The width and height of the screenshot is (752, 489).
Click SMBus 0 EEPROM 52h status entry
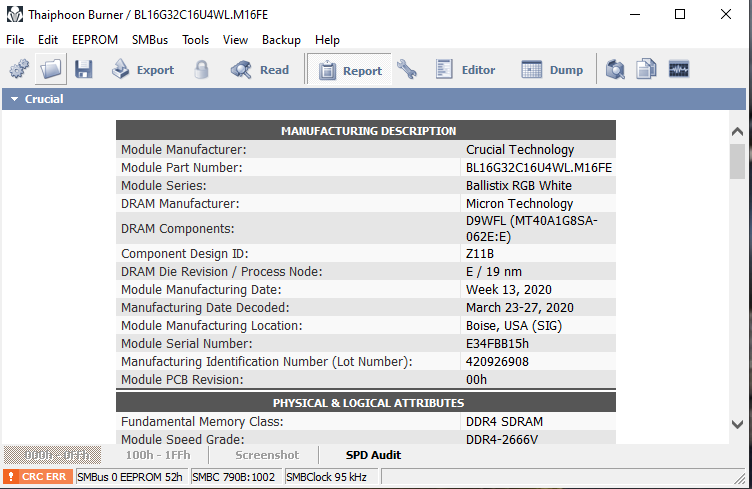pyautogui.click(x=130, y=477)
